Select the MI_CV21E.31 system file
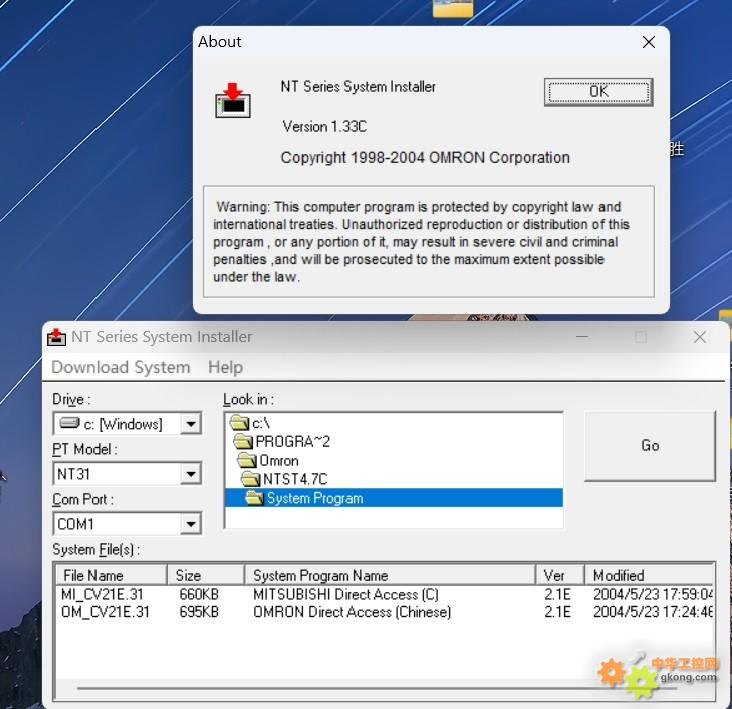 (102, 594)
